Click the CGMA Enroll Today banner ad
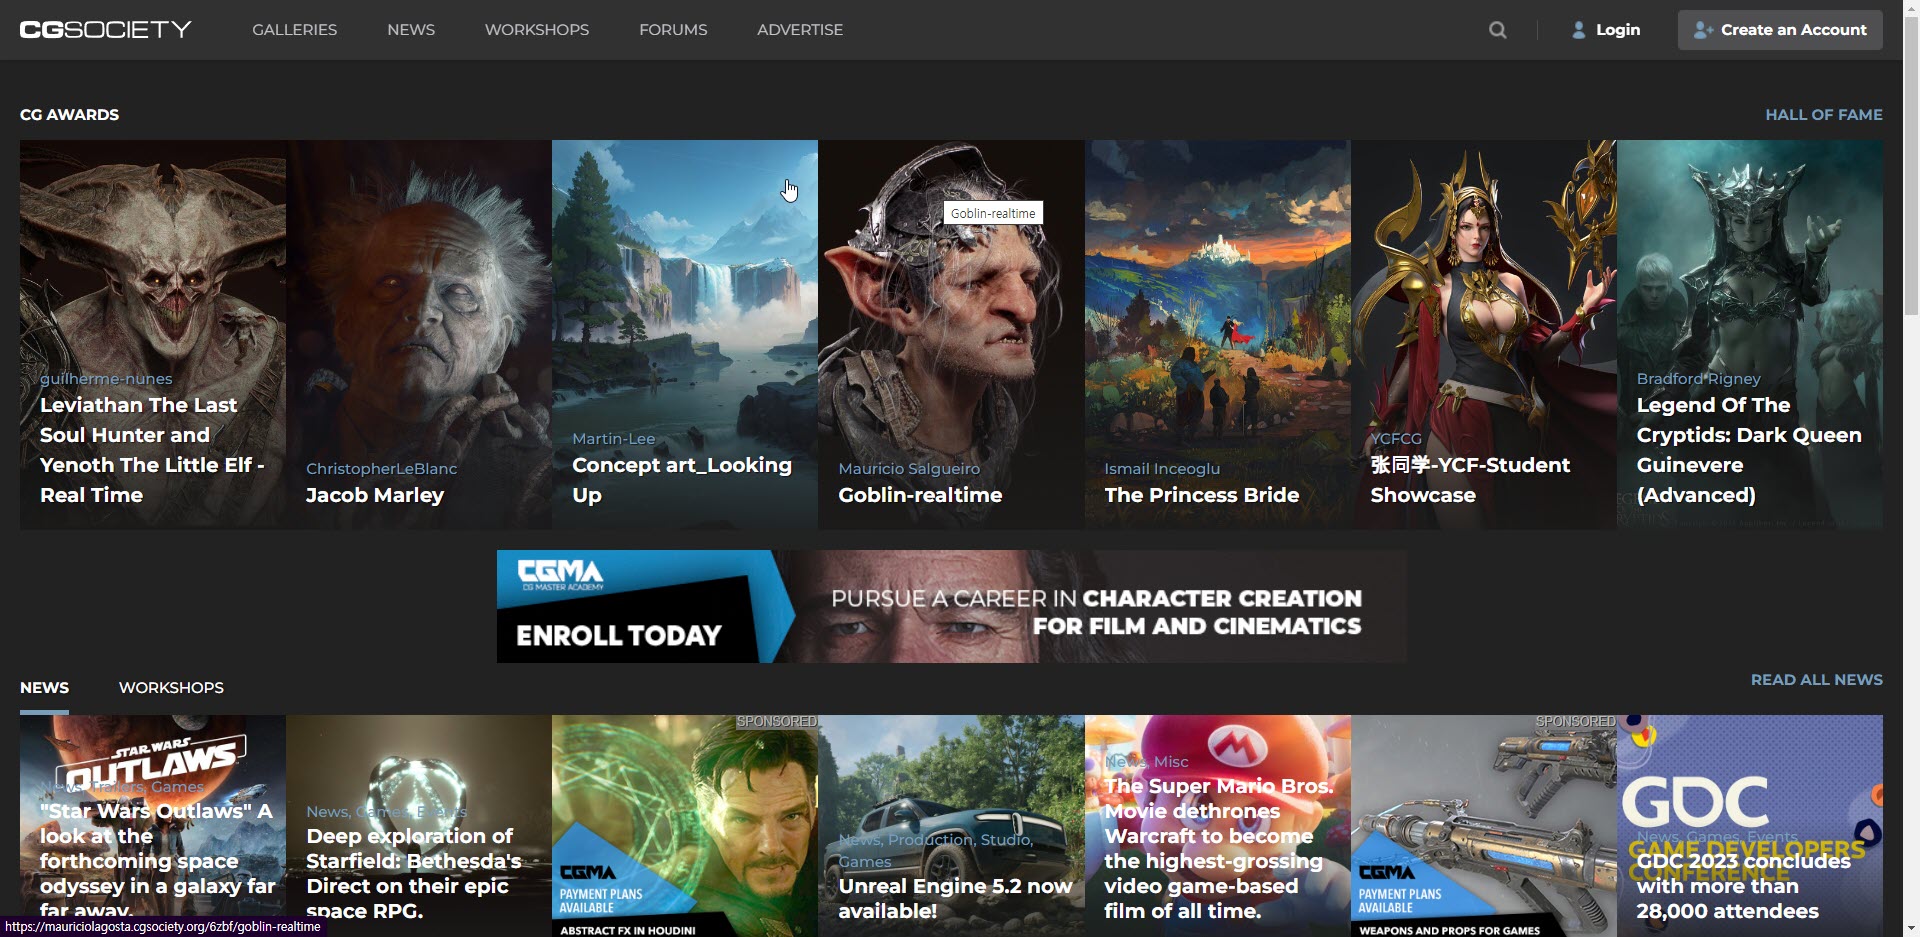Screen dimensions: 1920x937 [951, 606]
